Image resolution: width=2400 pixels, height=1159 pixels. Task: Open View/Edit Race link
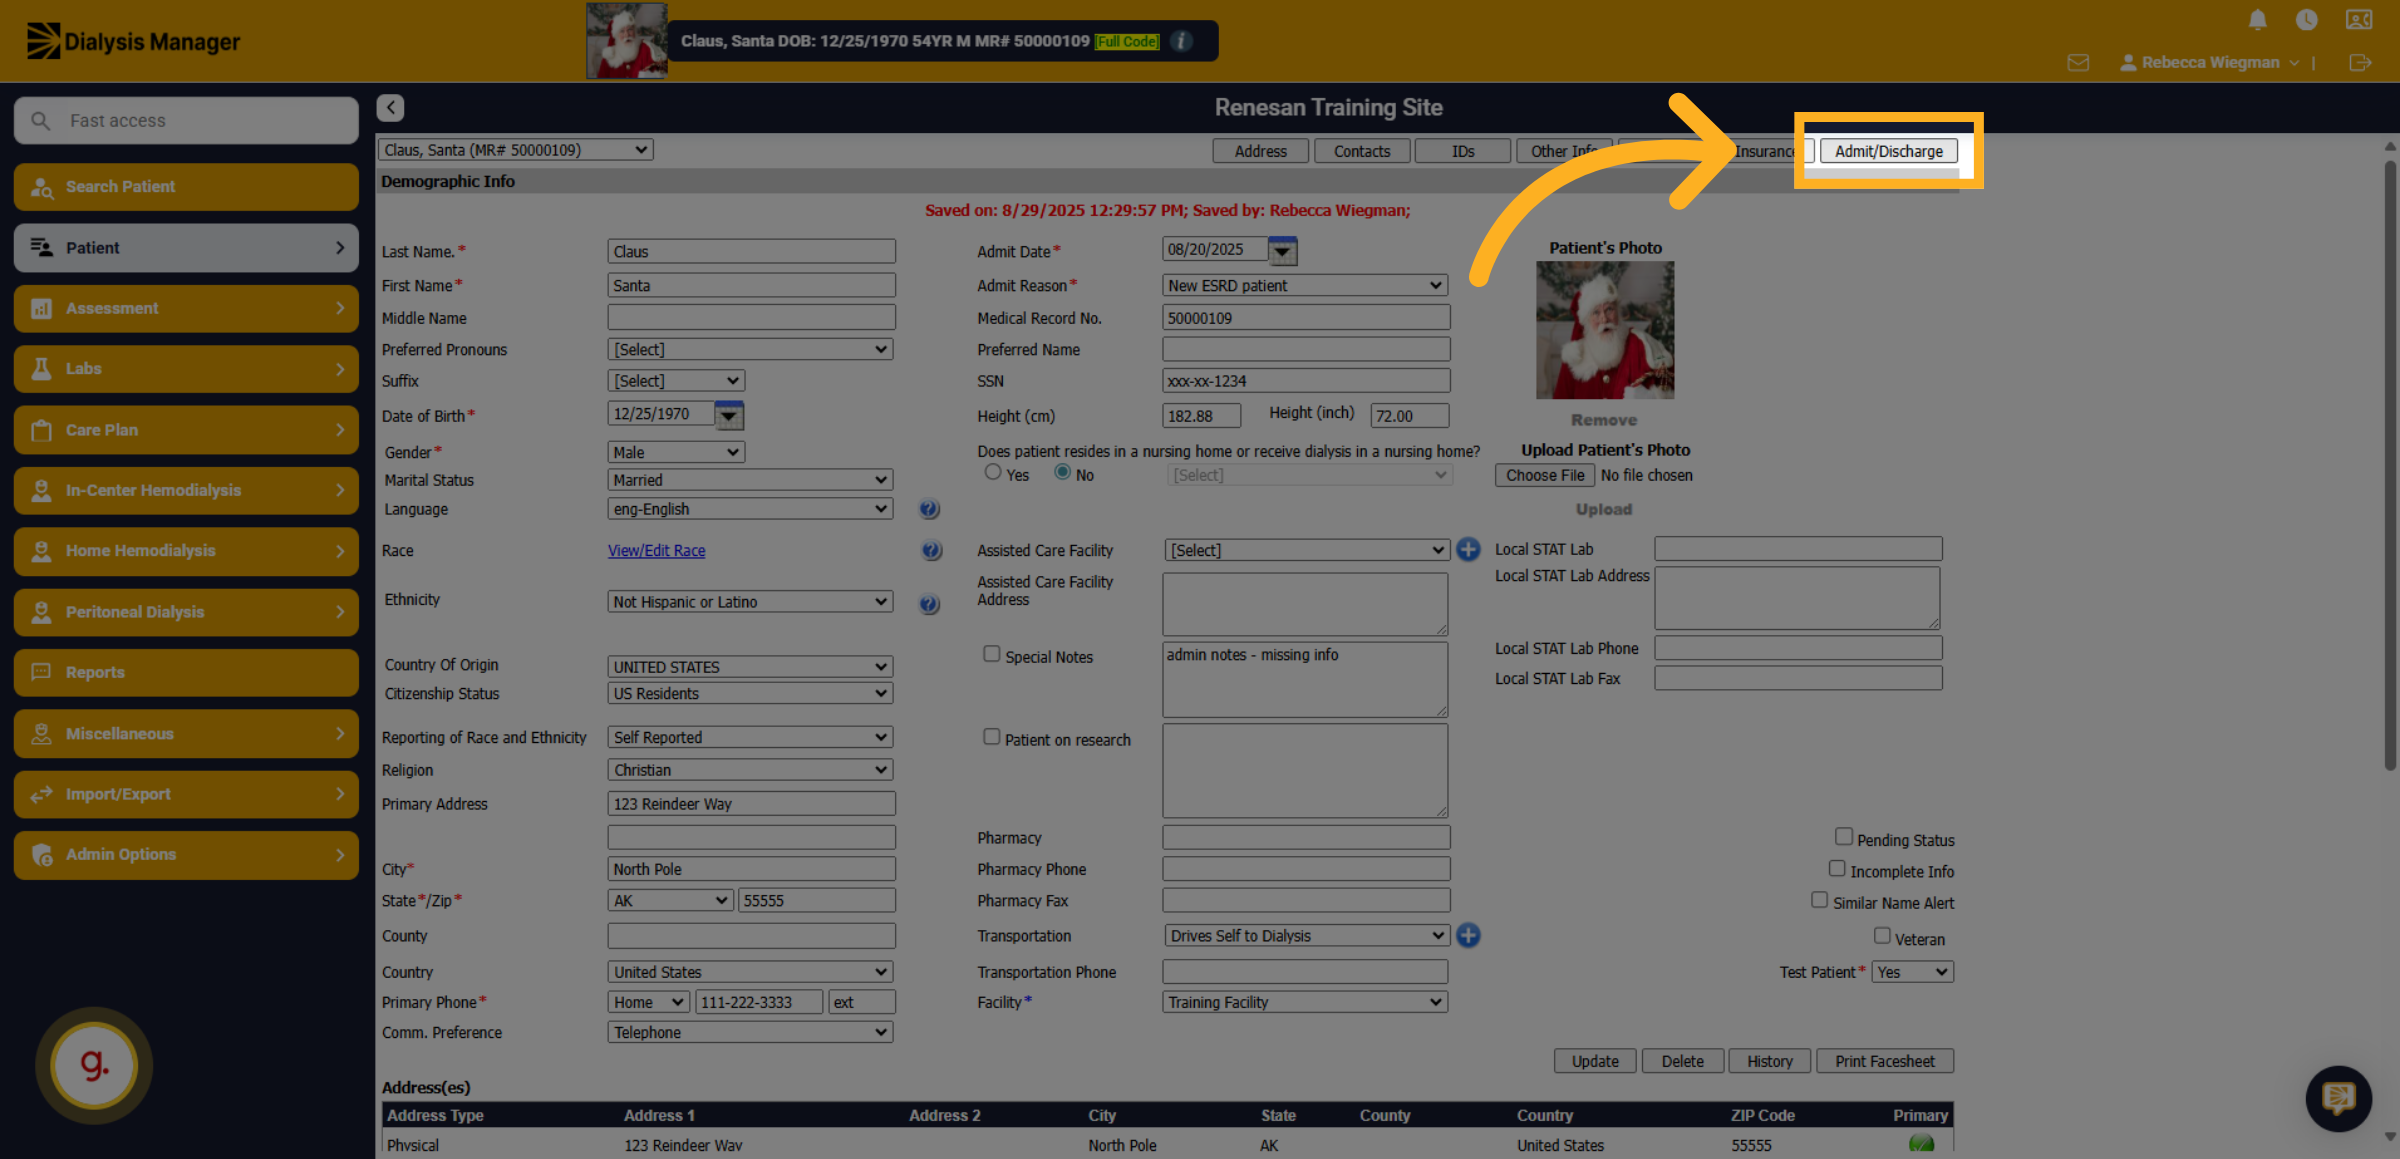pyautogui.click(x=657, y=551)
